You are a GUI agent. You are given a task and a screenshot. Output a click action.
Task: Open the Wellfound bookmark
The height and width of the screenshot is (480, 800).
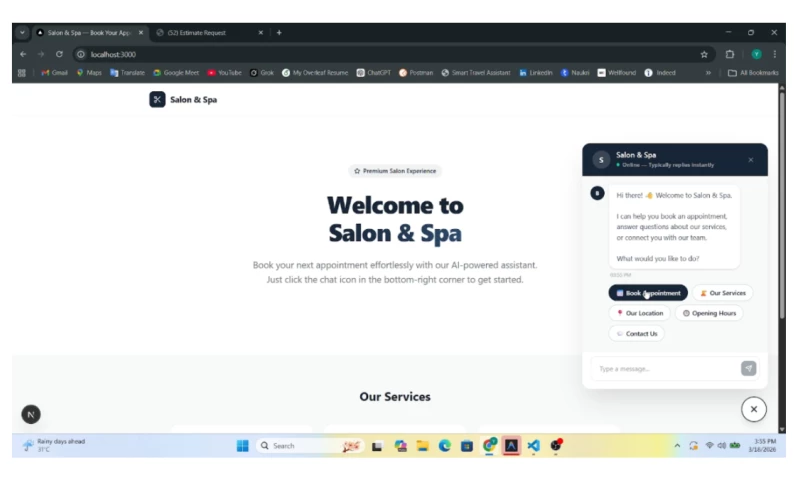pos(617,73)
